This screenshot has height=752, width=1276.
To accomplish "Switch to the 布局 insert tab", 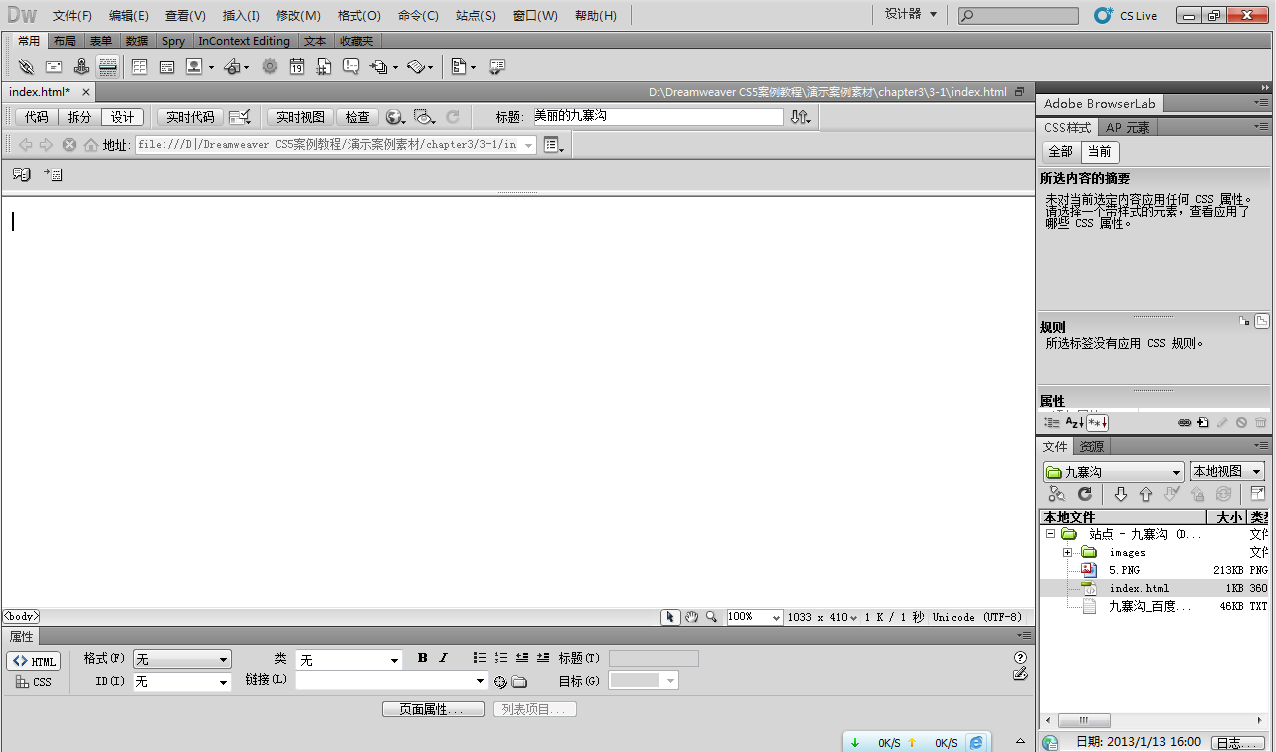I will click(64, 41).
